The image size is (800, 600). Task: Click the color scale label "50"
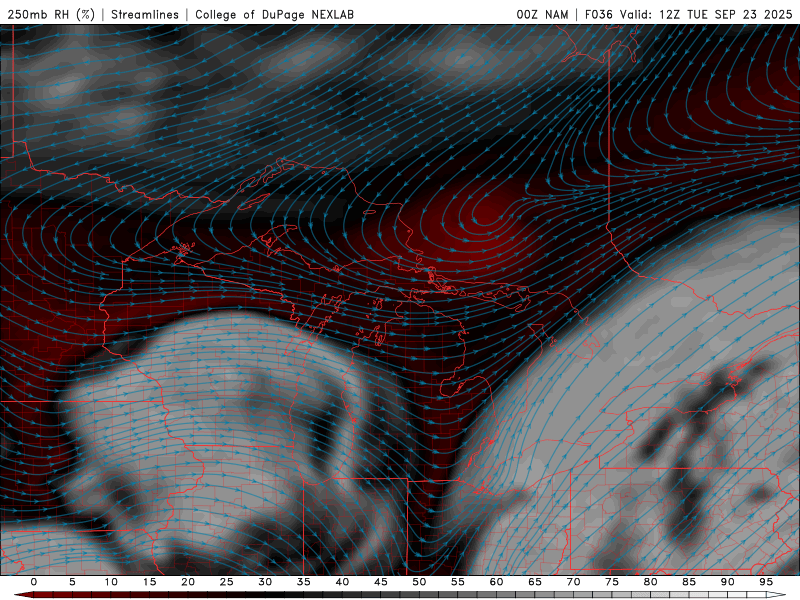(419, 582)
